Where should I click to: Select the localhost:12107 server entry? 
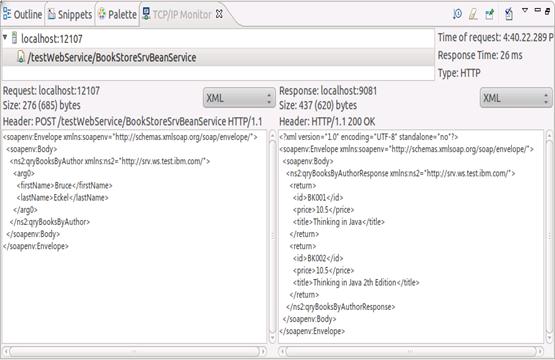click(52, 39)
